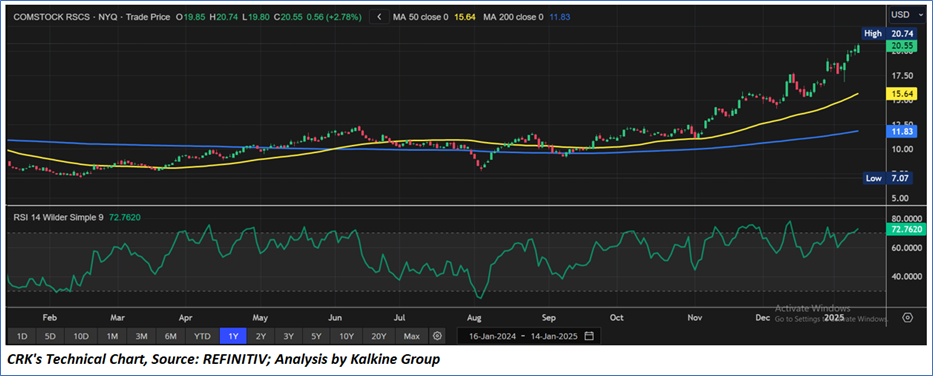Image resolution: width=933 pixels, height=376 pixels.
Task: Select the 1D time range
Action: point(21,336)
